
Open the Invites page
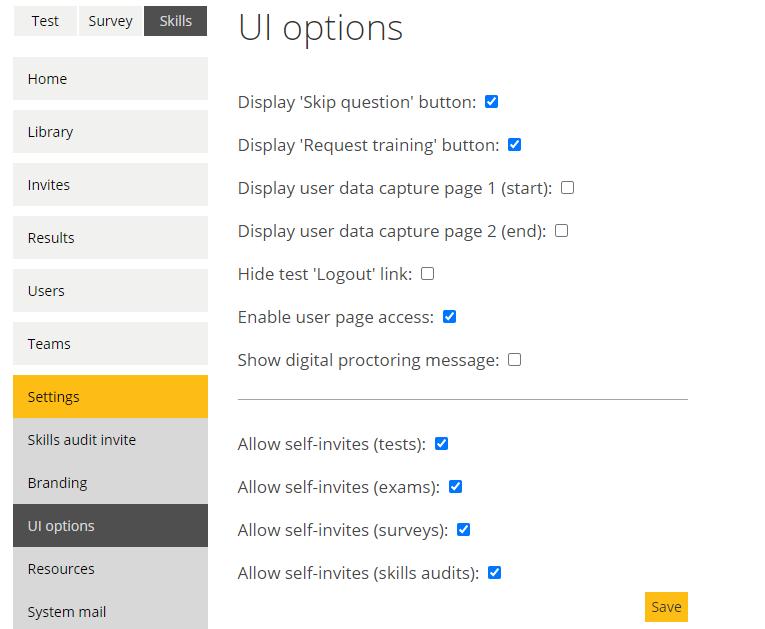pyautogui.click(x=110, y=185)
